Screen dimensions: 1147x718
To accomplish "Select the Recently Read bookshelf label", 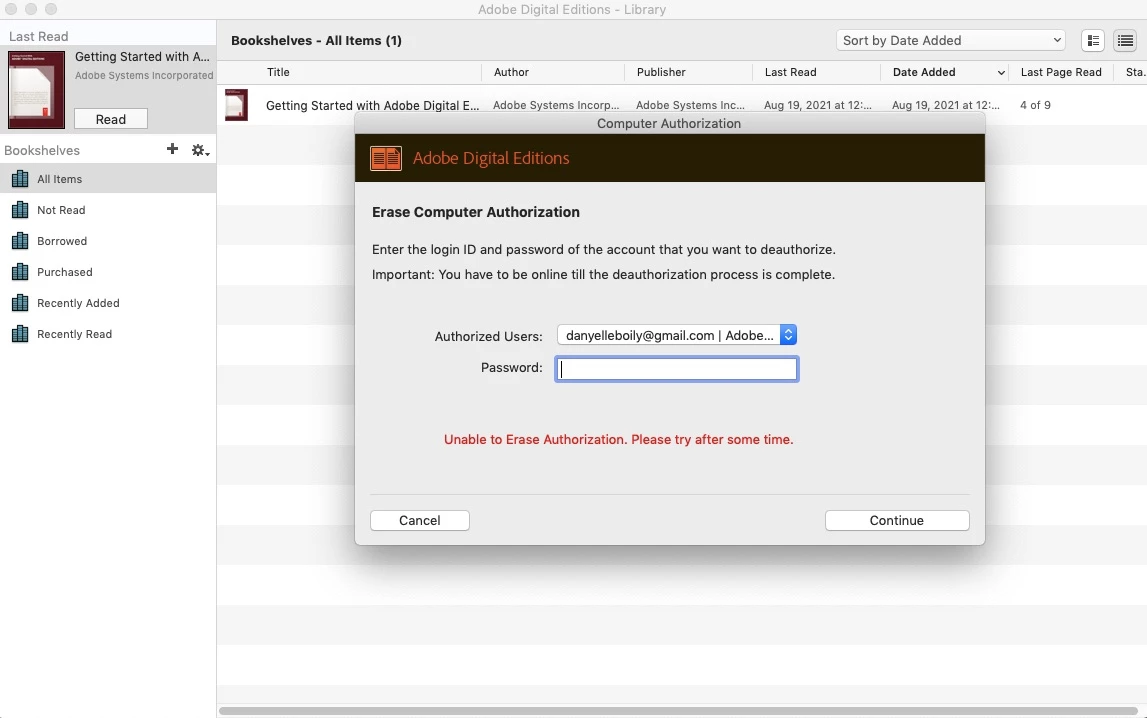I will coord(75,334).
